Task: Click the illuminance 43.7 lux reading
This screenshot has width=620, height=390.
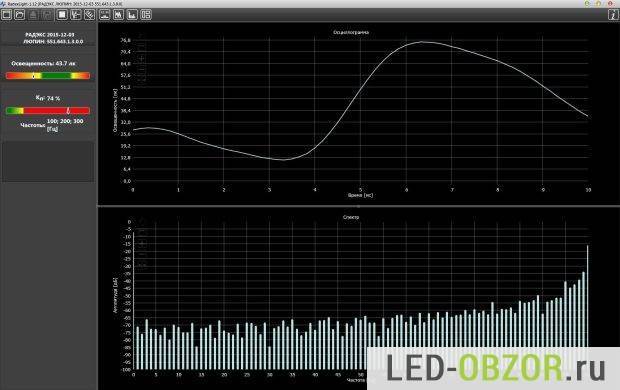Action: point(43,63)
